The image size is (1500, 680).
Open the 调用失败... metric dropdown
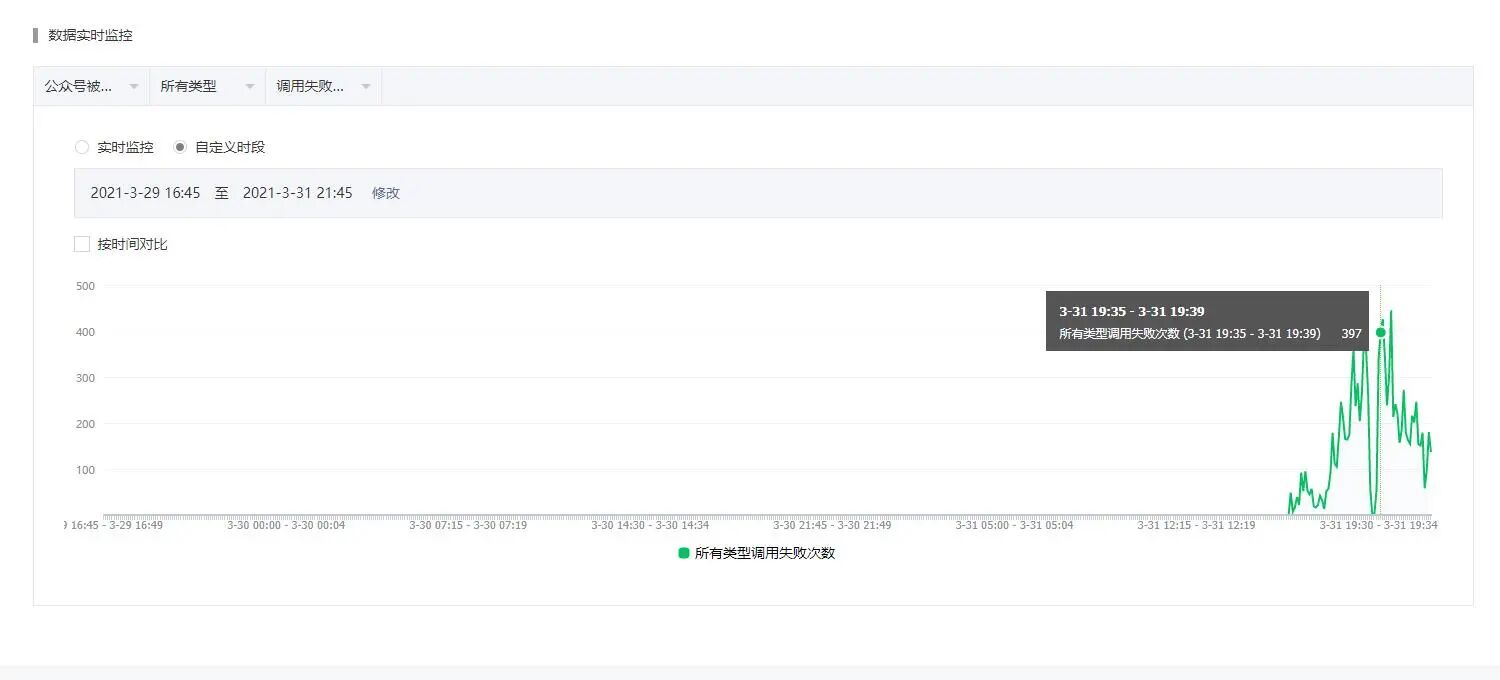tap(323, 86)
